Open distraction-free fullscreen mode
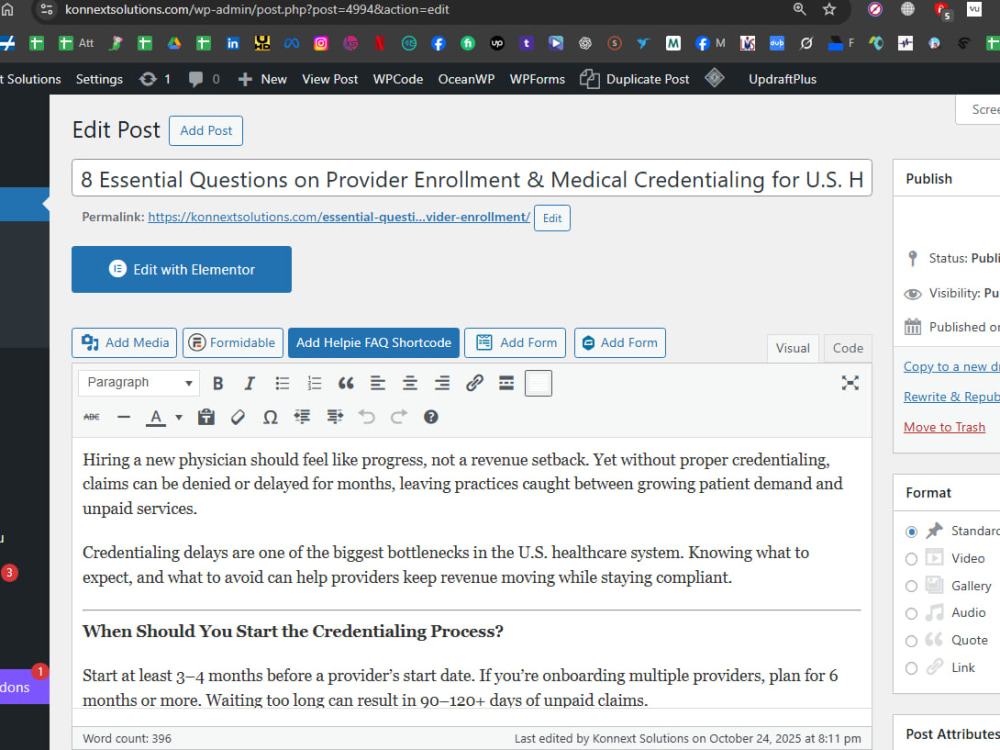This screenshot has width=1000, height=750. click(850, 383)
